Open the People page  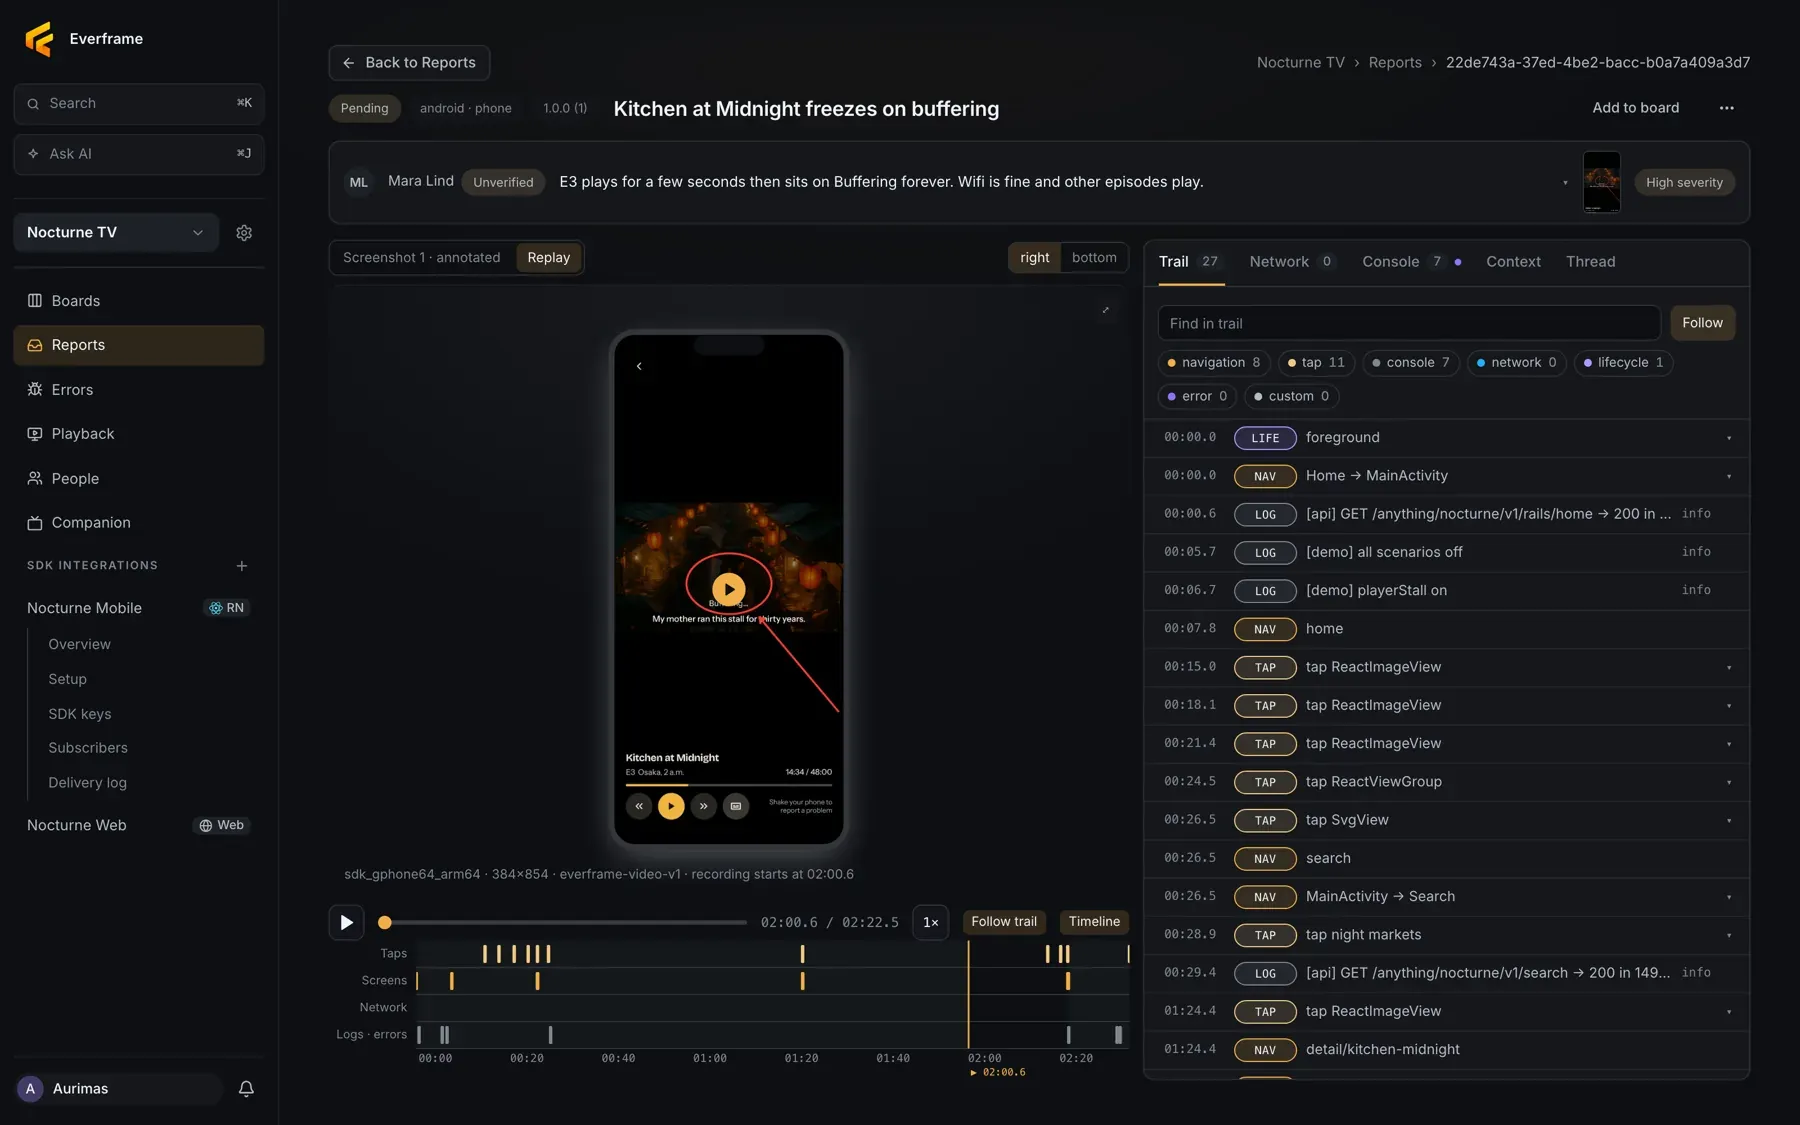pyautogui.click(x=139, y=479)
